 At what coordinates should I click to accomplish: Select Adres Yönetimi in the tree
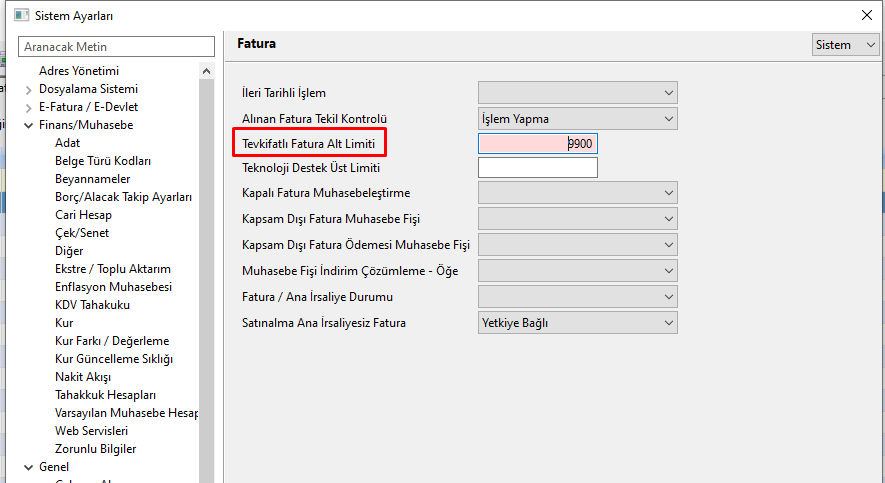coord(79,71)
